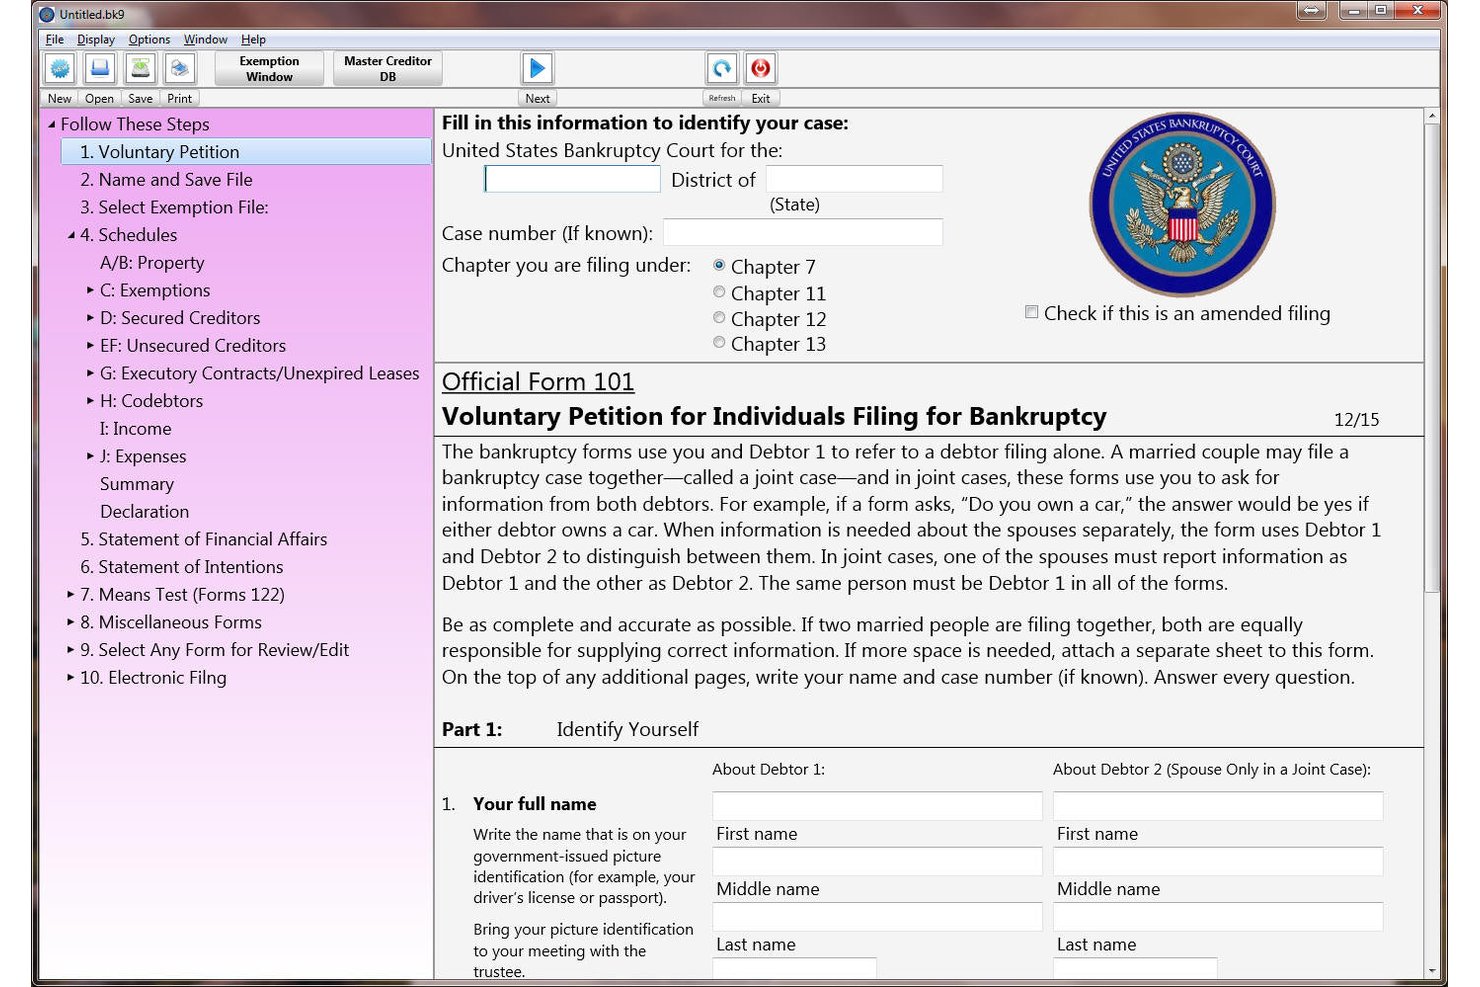Click Debtor 2 First name field
The height and width of the screenshot is (987, 1480).
pos(1218,806)
